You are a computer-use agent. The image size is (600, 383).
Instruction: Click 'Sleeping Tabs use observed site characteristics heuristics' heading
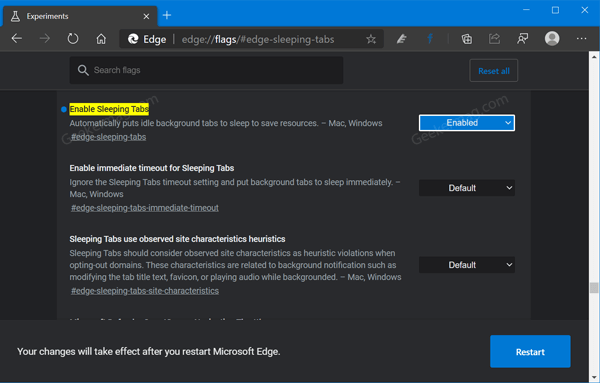click(x=177, y=239)
